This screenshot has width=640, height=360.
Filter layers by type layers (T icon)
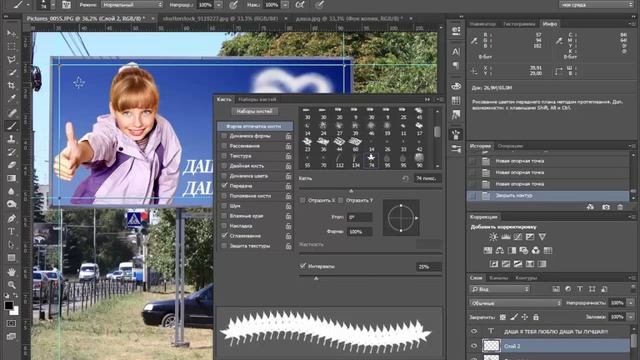(x=580, y=289)
